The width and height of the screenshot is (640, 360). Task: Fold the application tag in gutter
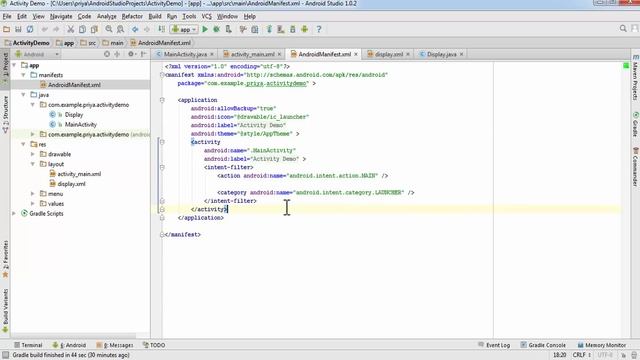click(x=162, y=100)
